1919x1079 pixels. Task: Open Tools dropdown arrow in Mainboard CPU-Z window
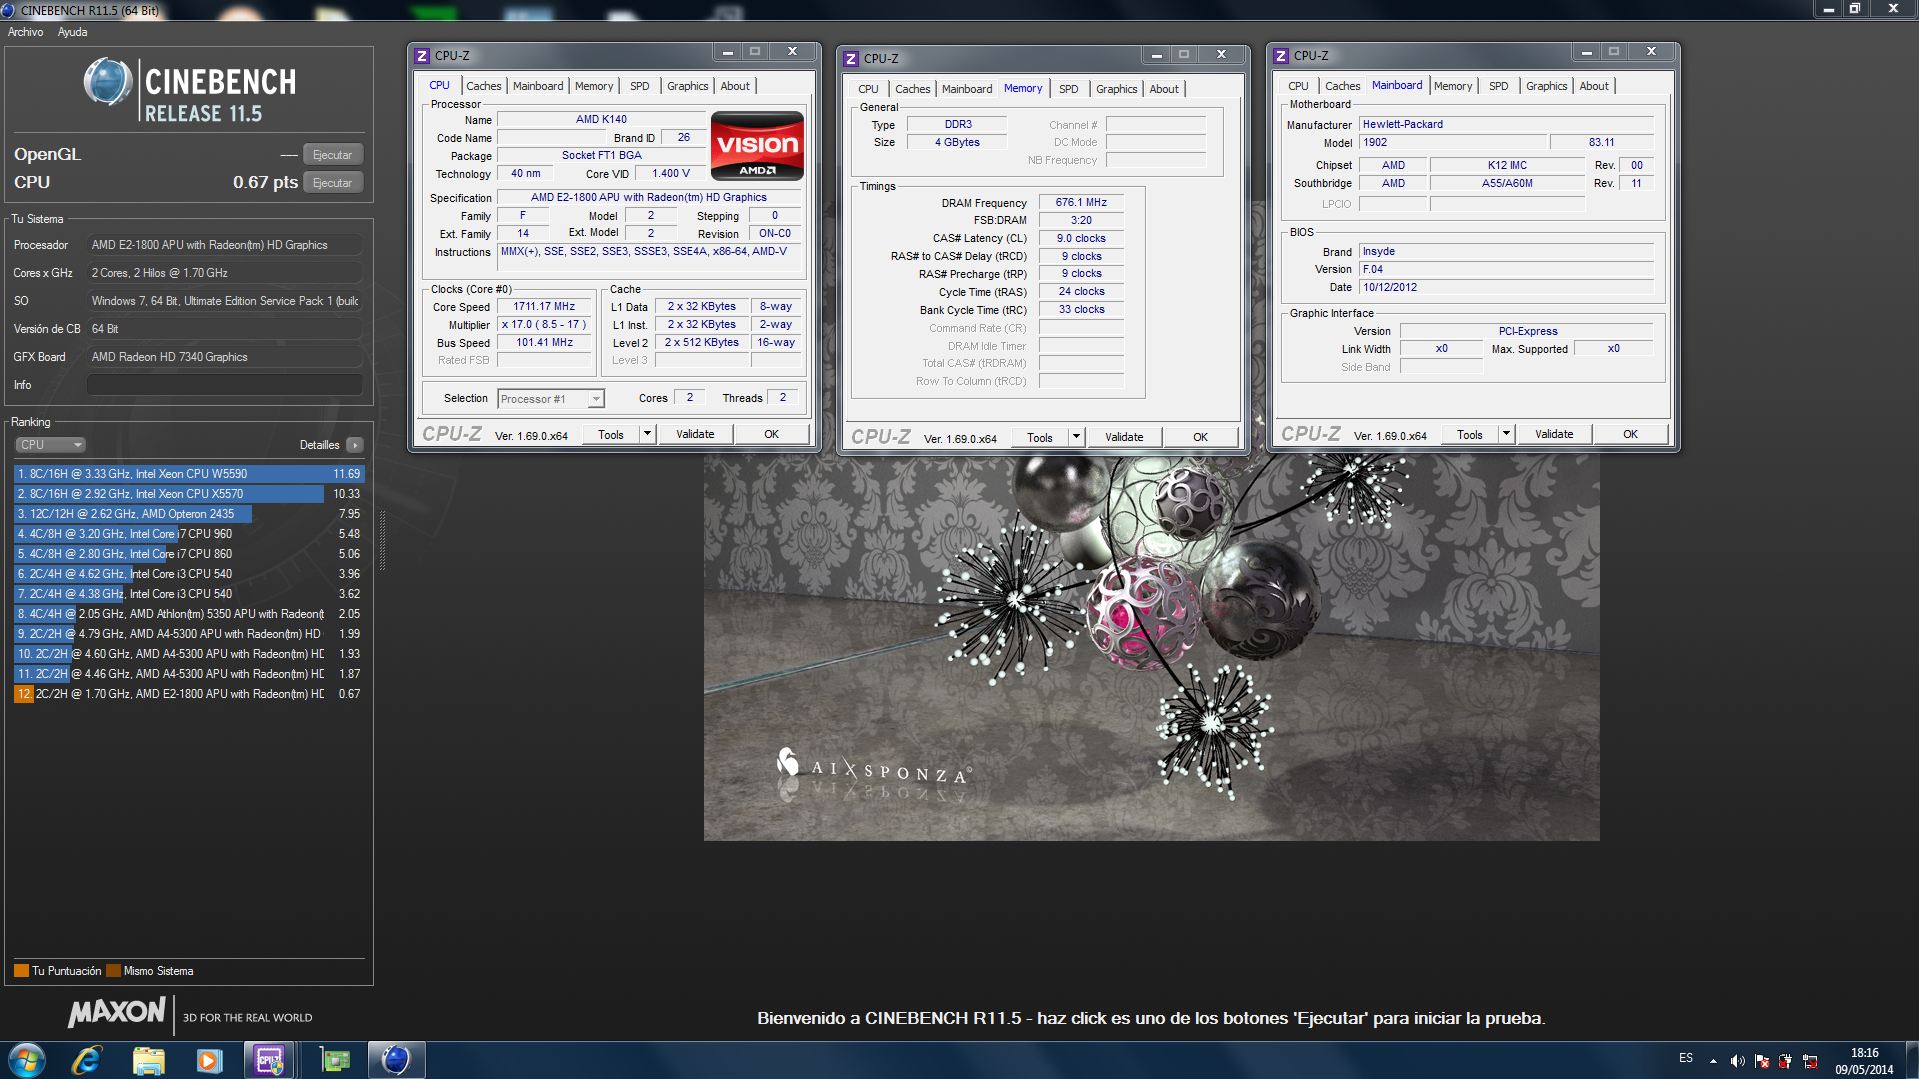(x=1507, y=435)
